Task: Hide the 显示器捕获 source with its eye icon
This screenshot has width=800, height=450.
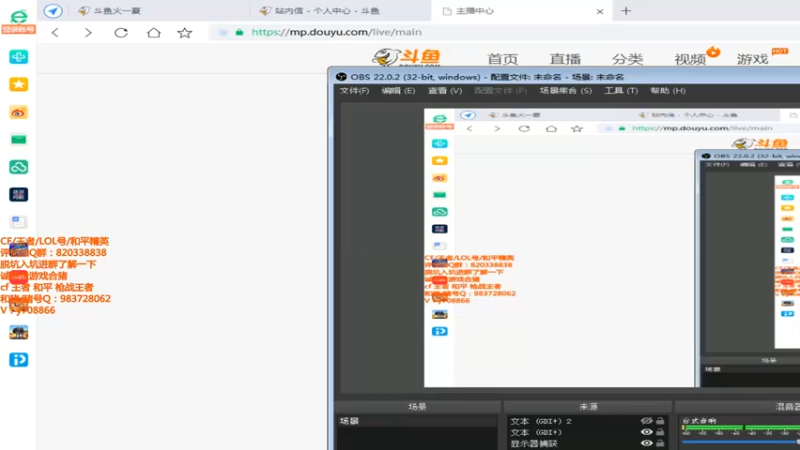Action: [x=646, y=443]
